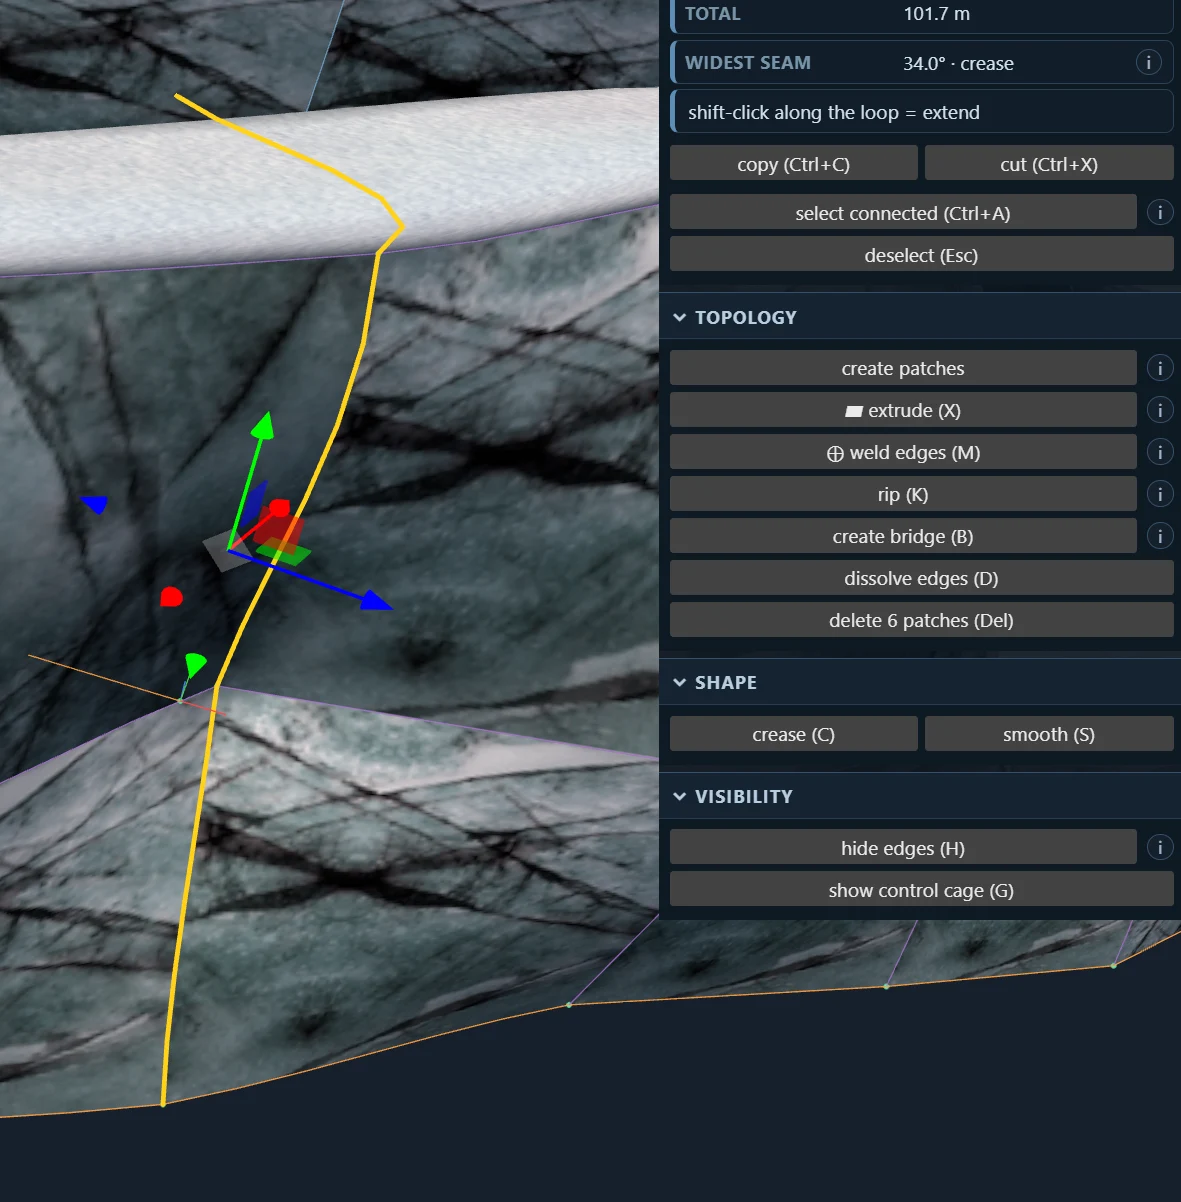Click extrude (X) button
This screenshot has height=1202, width=1181.
903,410
